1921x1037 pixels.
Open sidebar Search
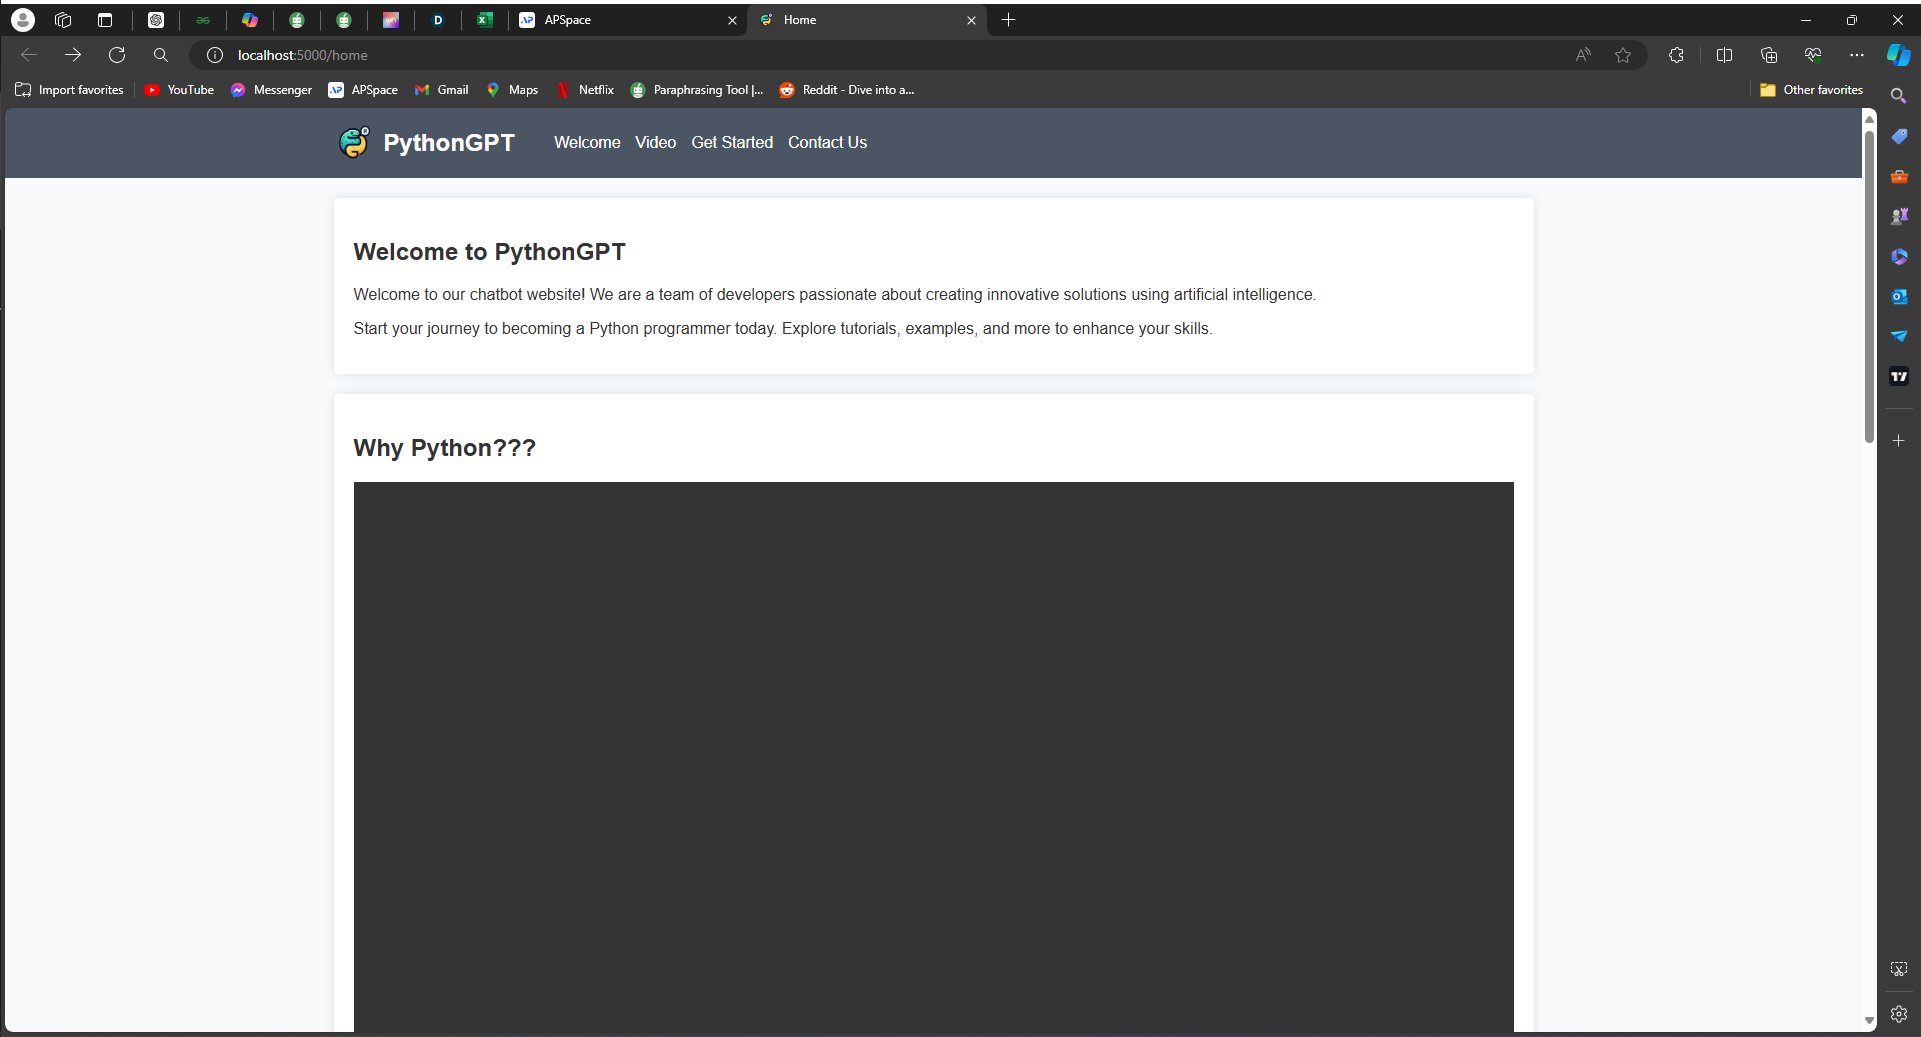(1899, 96)
